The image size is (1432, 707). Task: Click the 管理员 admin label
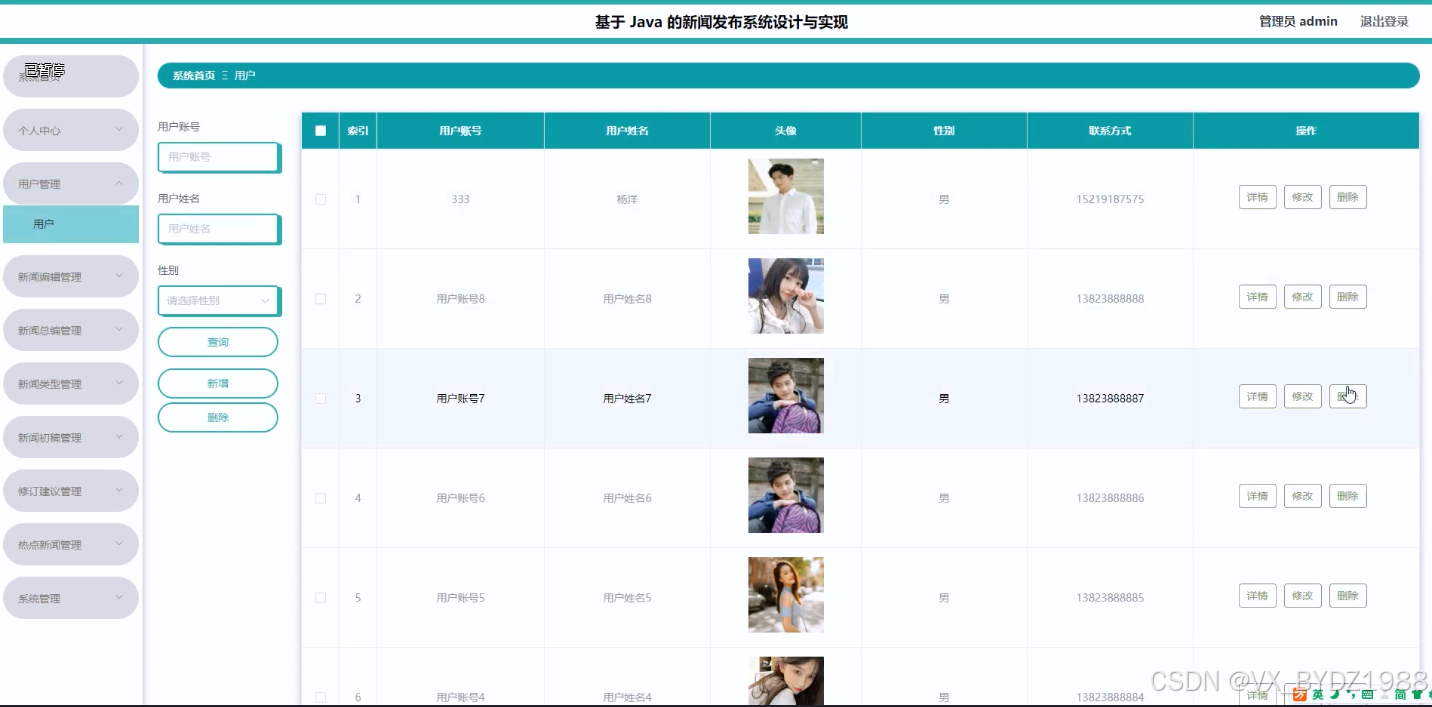(x=1298, y=22)
